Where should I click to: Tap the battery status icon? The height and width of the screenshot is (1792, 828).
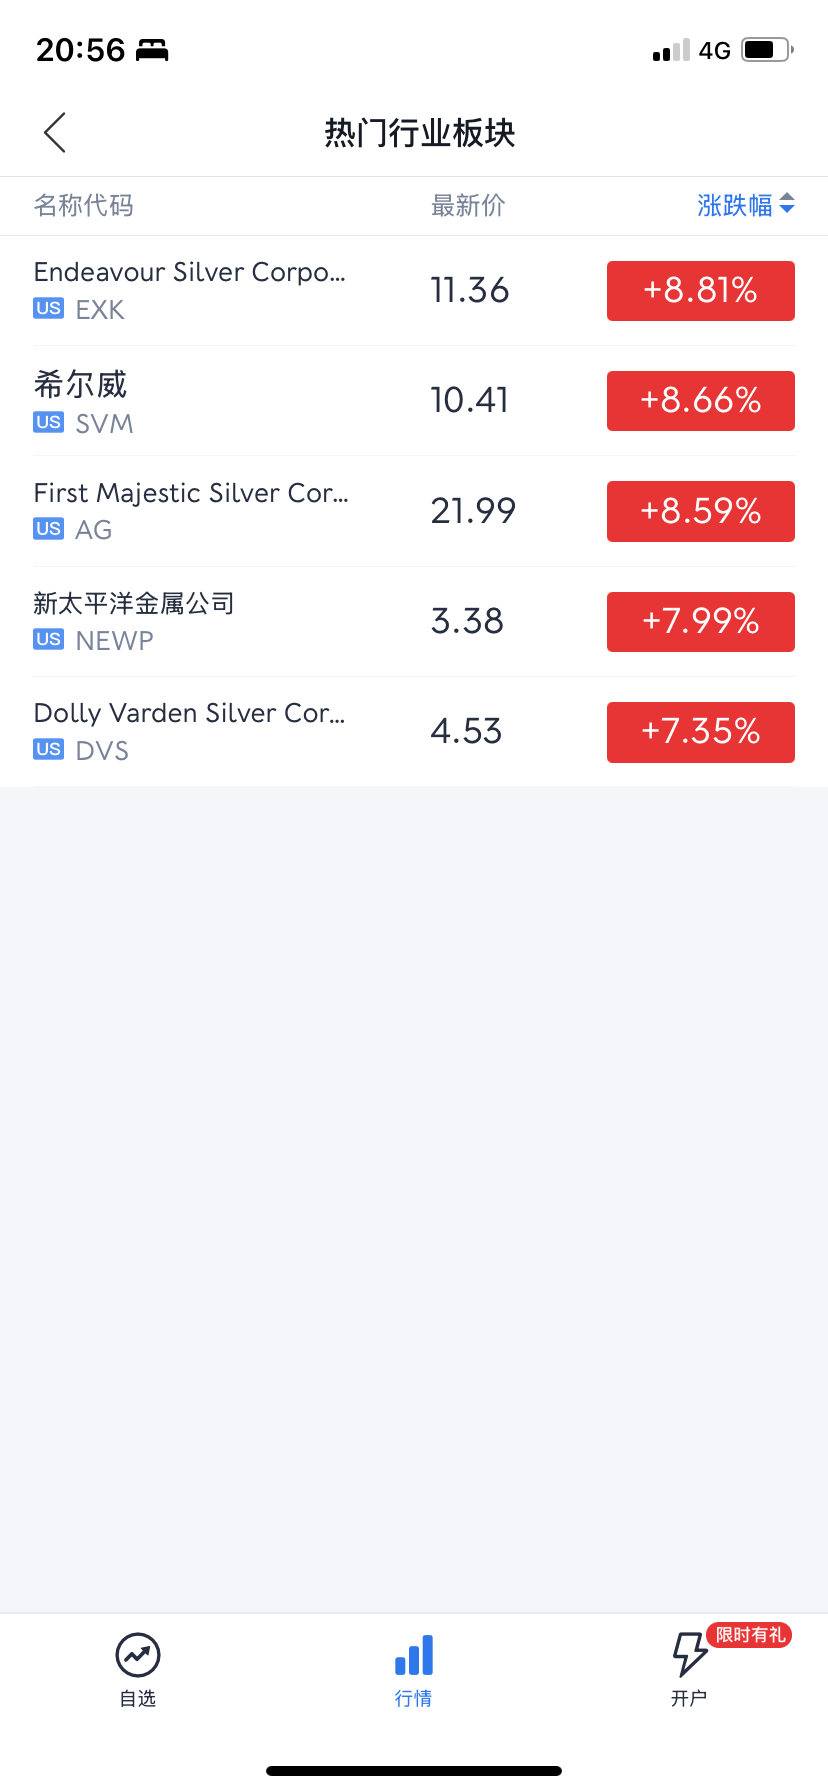pyautogui.click(x=767, y=50)
